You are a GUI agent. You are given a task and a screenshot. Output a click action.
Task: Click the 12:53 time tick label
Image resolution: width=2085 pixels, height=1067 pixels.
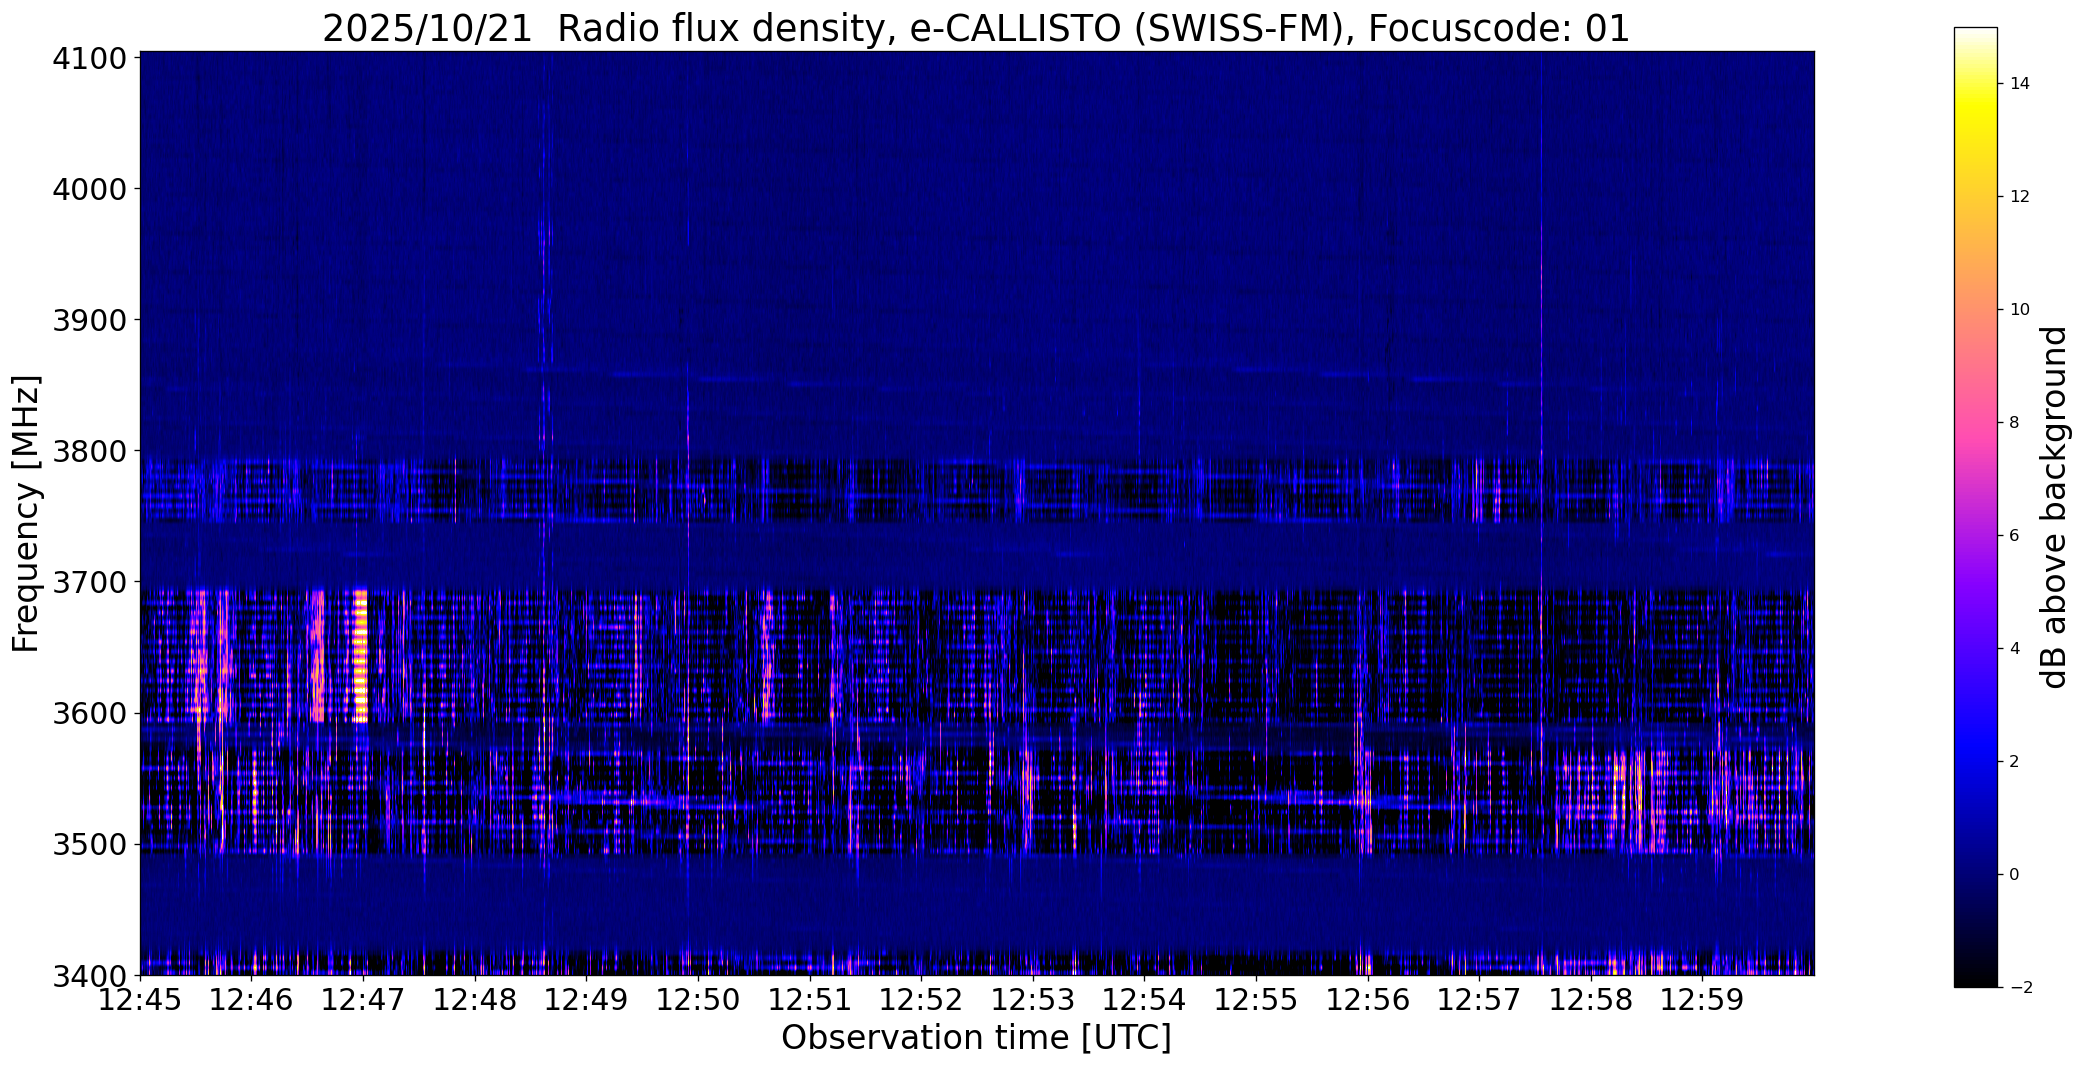pos(1034,1000)
